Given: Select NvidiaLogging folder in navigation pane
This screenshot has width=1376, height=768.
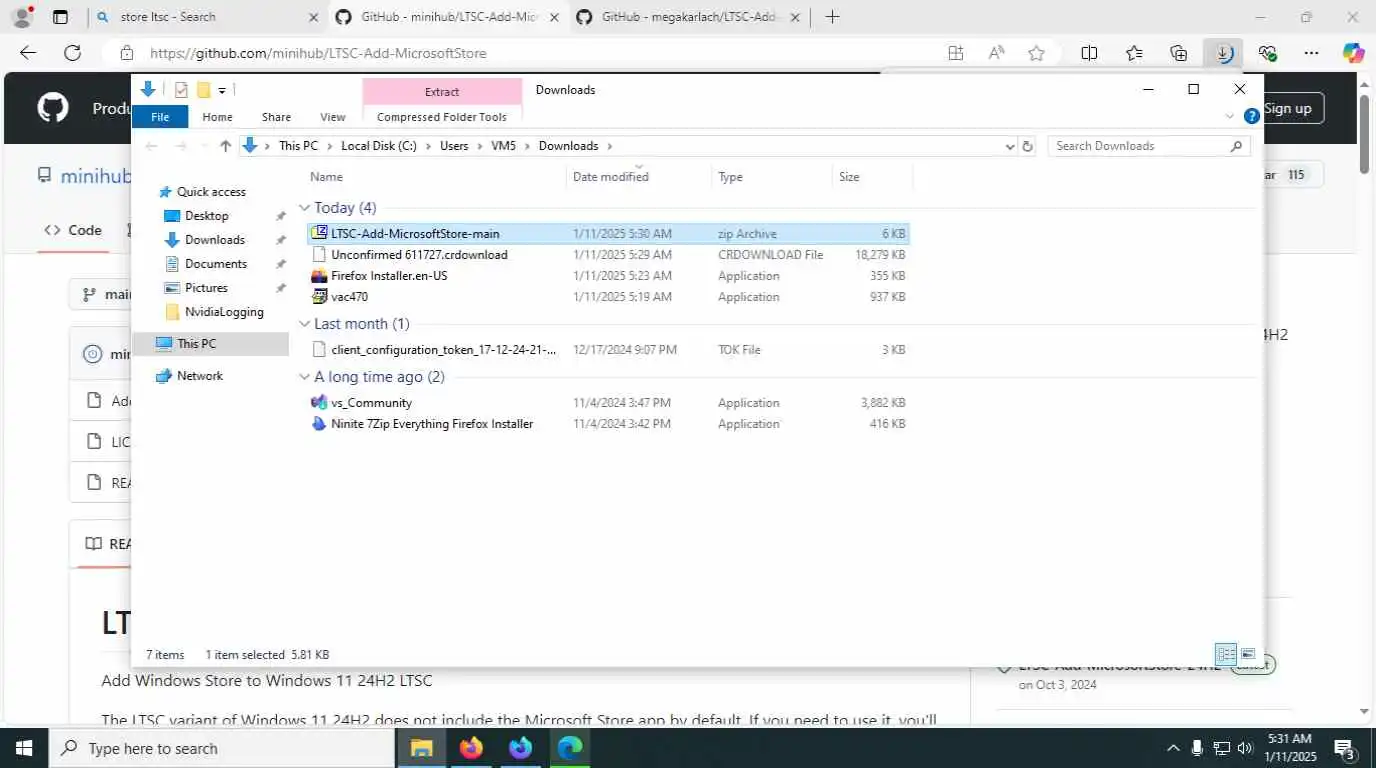Looking at the screenshot, I should 224,312.
